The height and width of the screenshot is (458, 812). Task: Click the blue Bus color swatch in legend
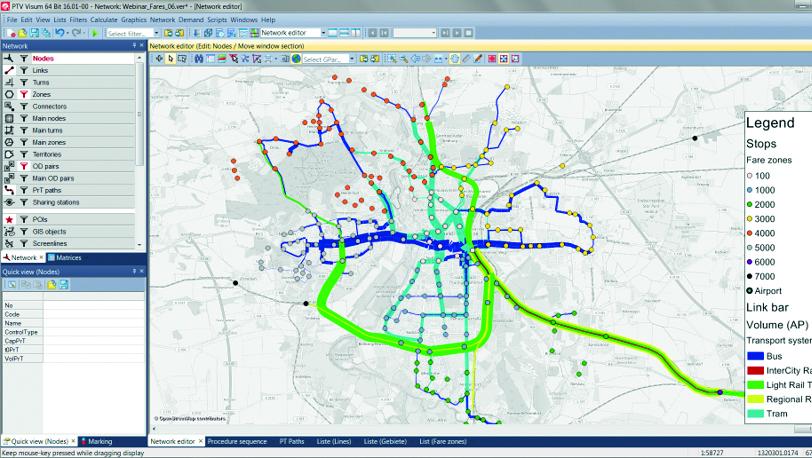tap(756, 356)
